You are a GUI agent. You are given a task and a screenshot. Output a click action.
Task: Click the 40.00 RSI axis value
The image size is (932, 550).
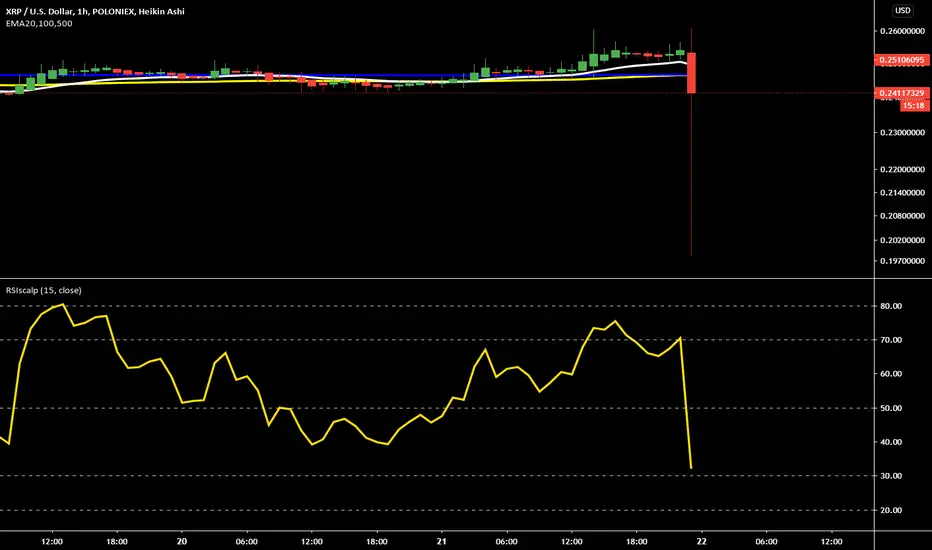[x=891, y=442]
